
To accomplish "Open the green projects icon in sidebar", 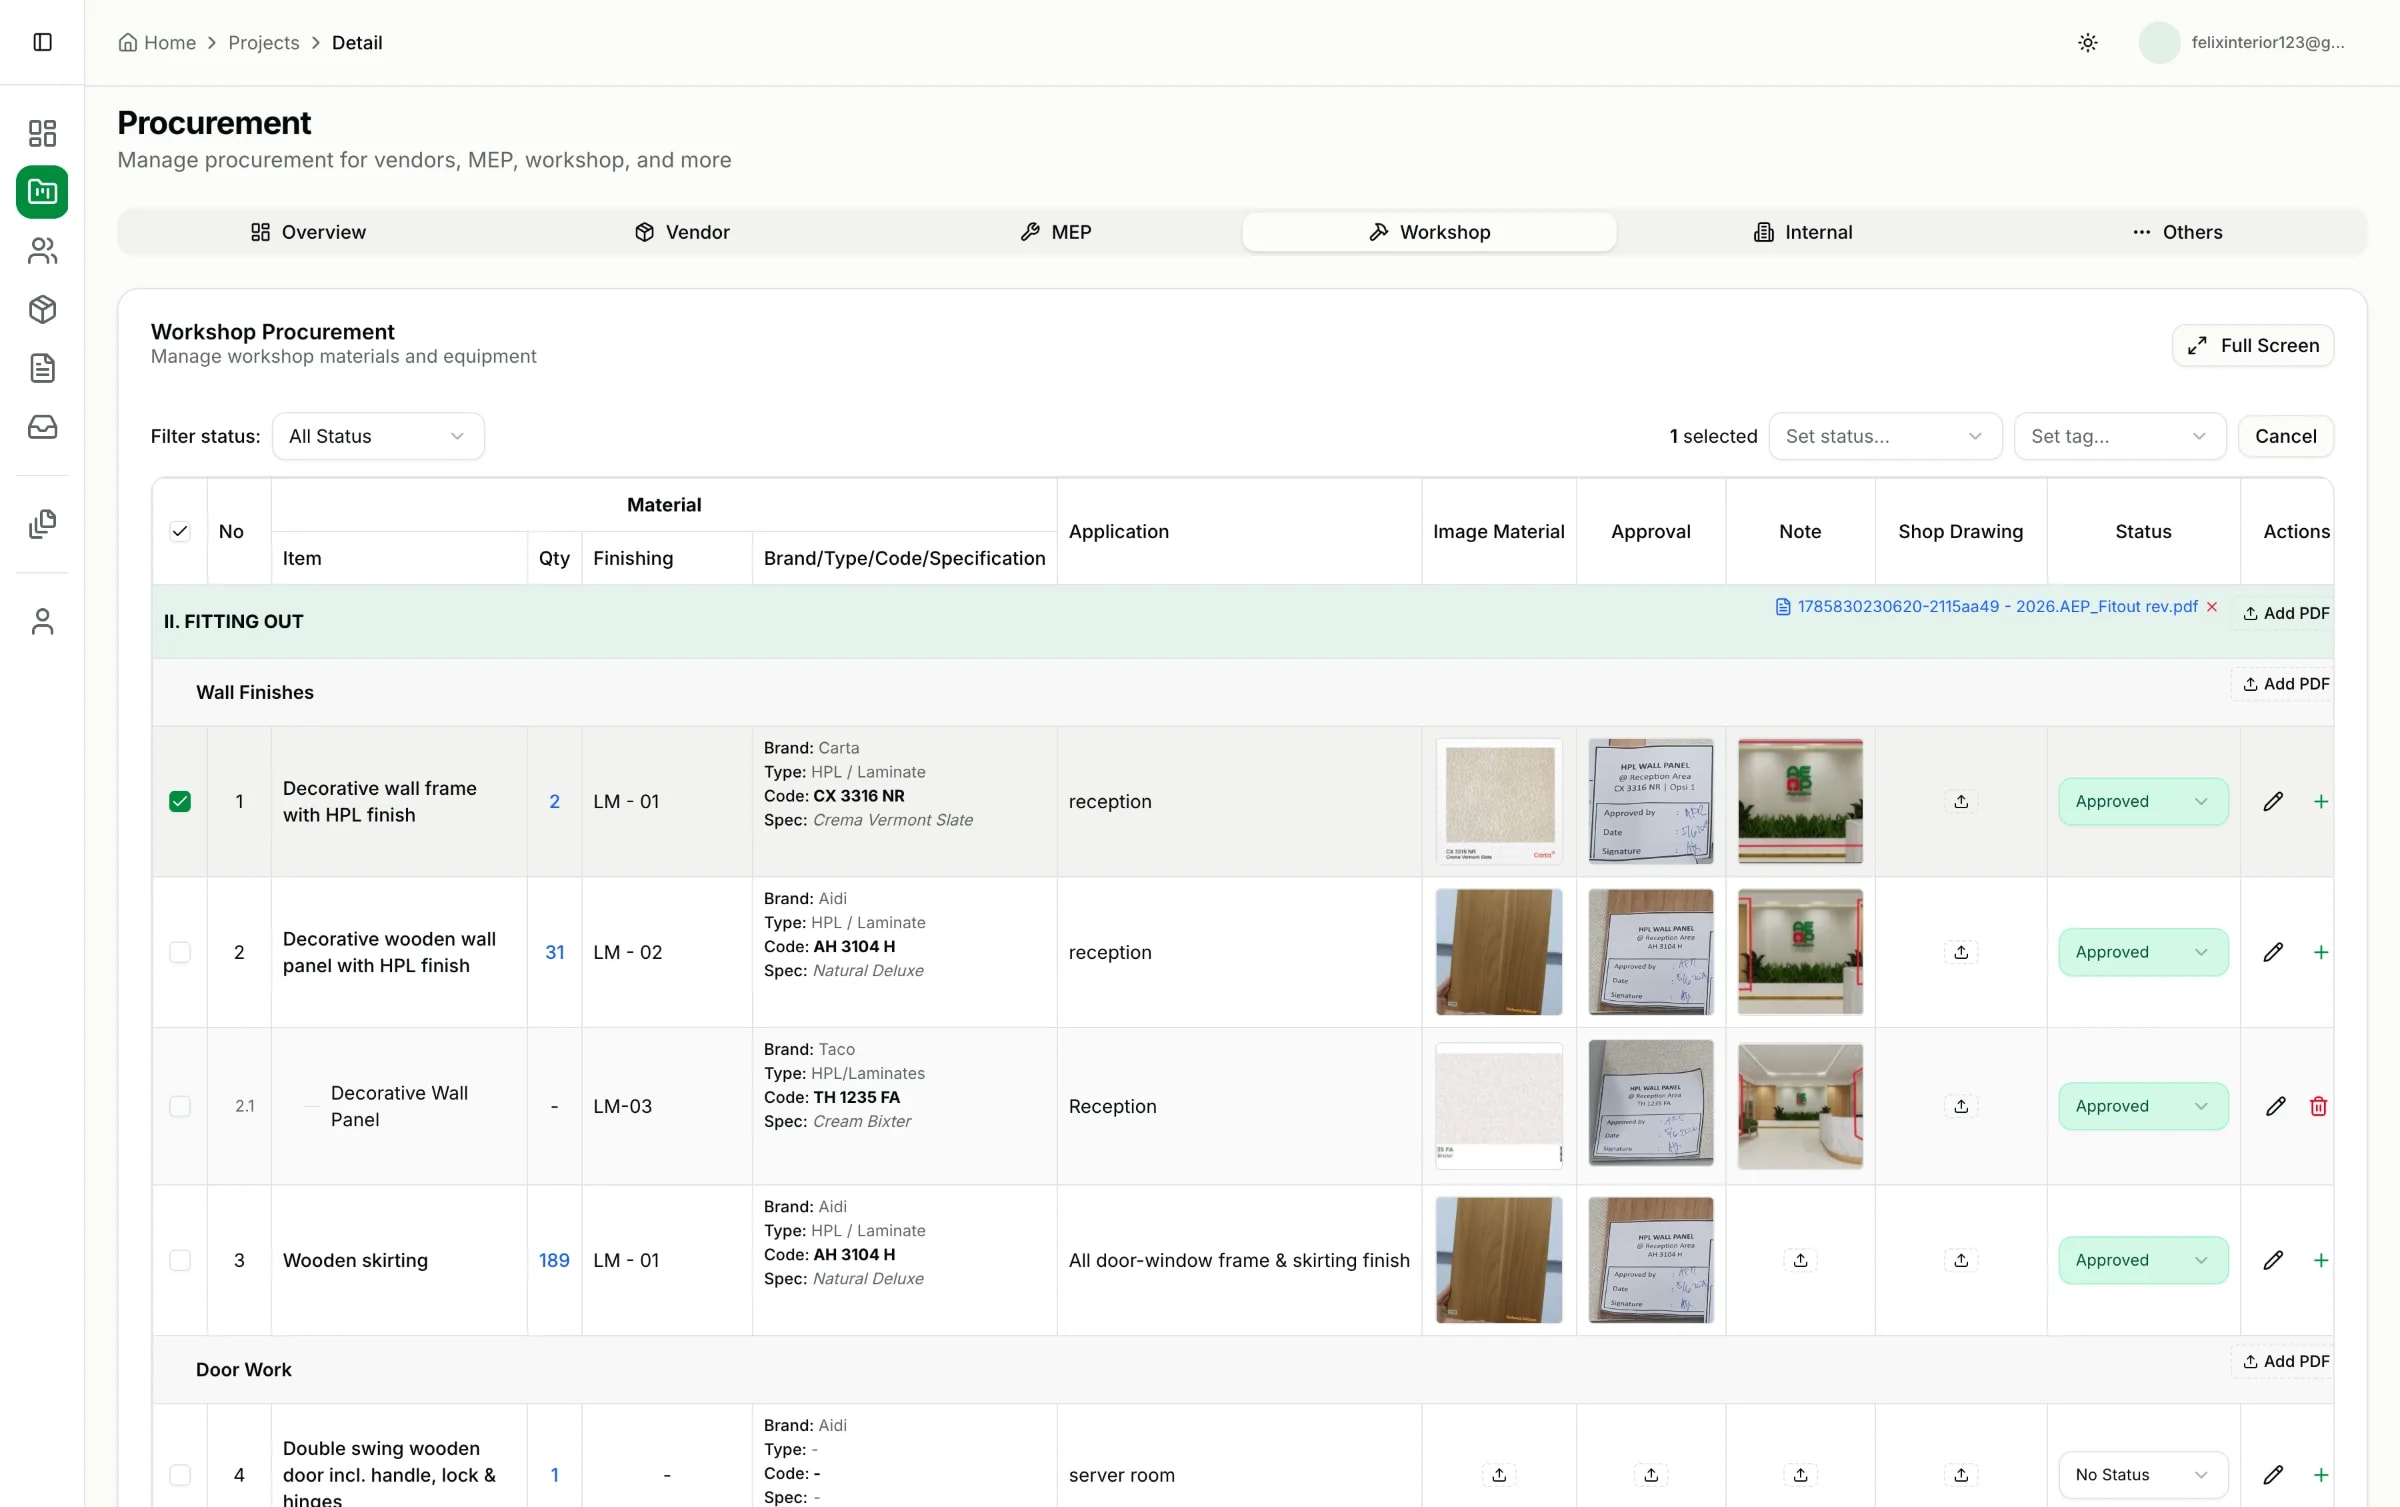I will coord(42,191).
